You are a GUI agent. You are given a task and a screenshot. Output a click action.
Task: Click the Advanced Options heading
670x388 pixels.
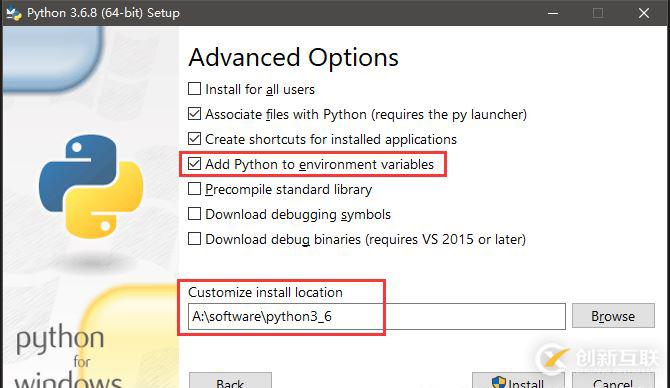click(x=294, y=57)
